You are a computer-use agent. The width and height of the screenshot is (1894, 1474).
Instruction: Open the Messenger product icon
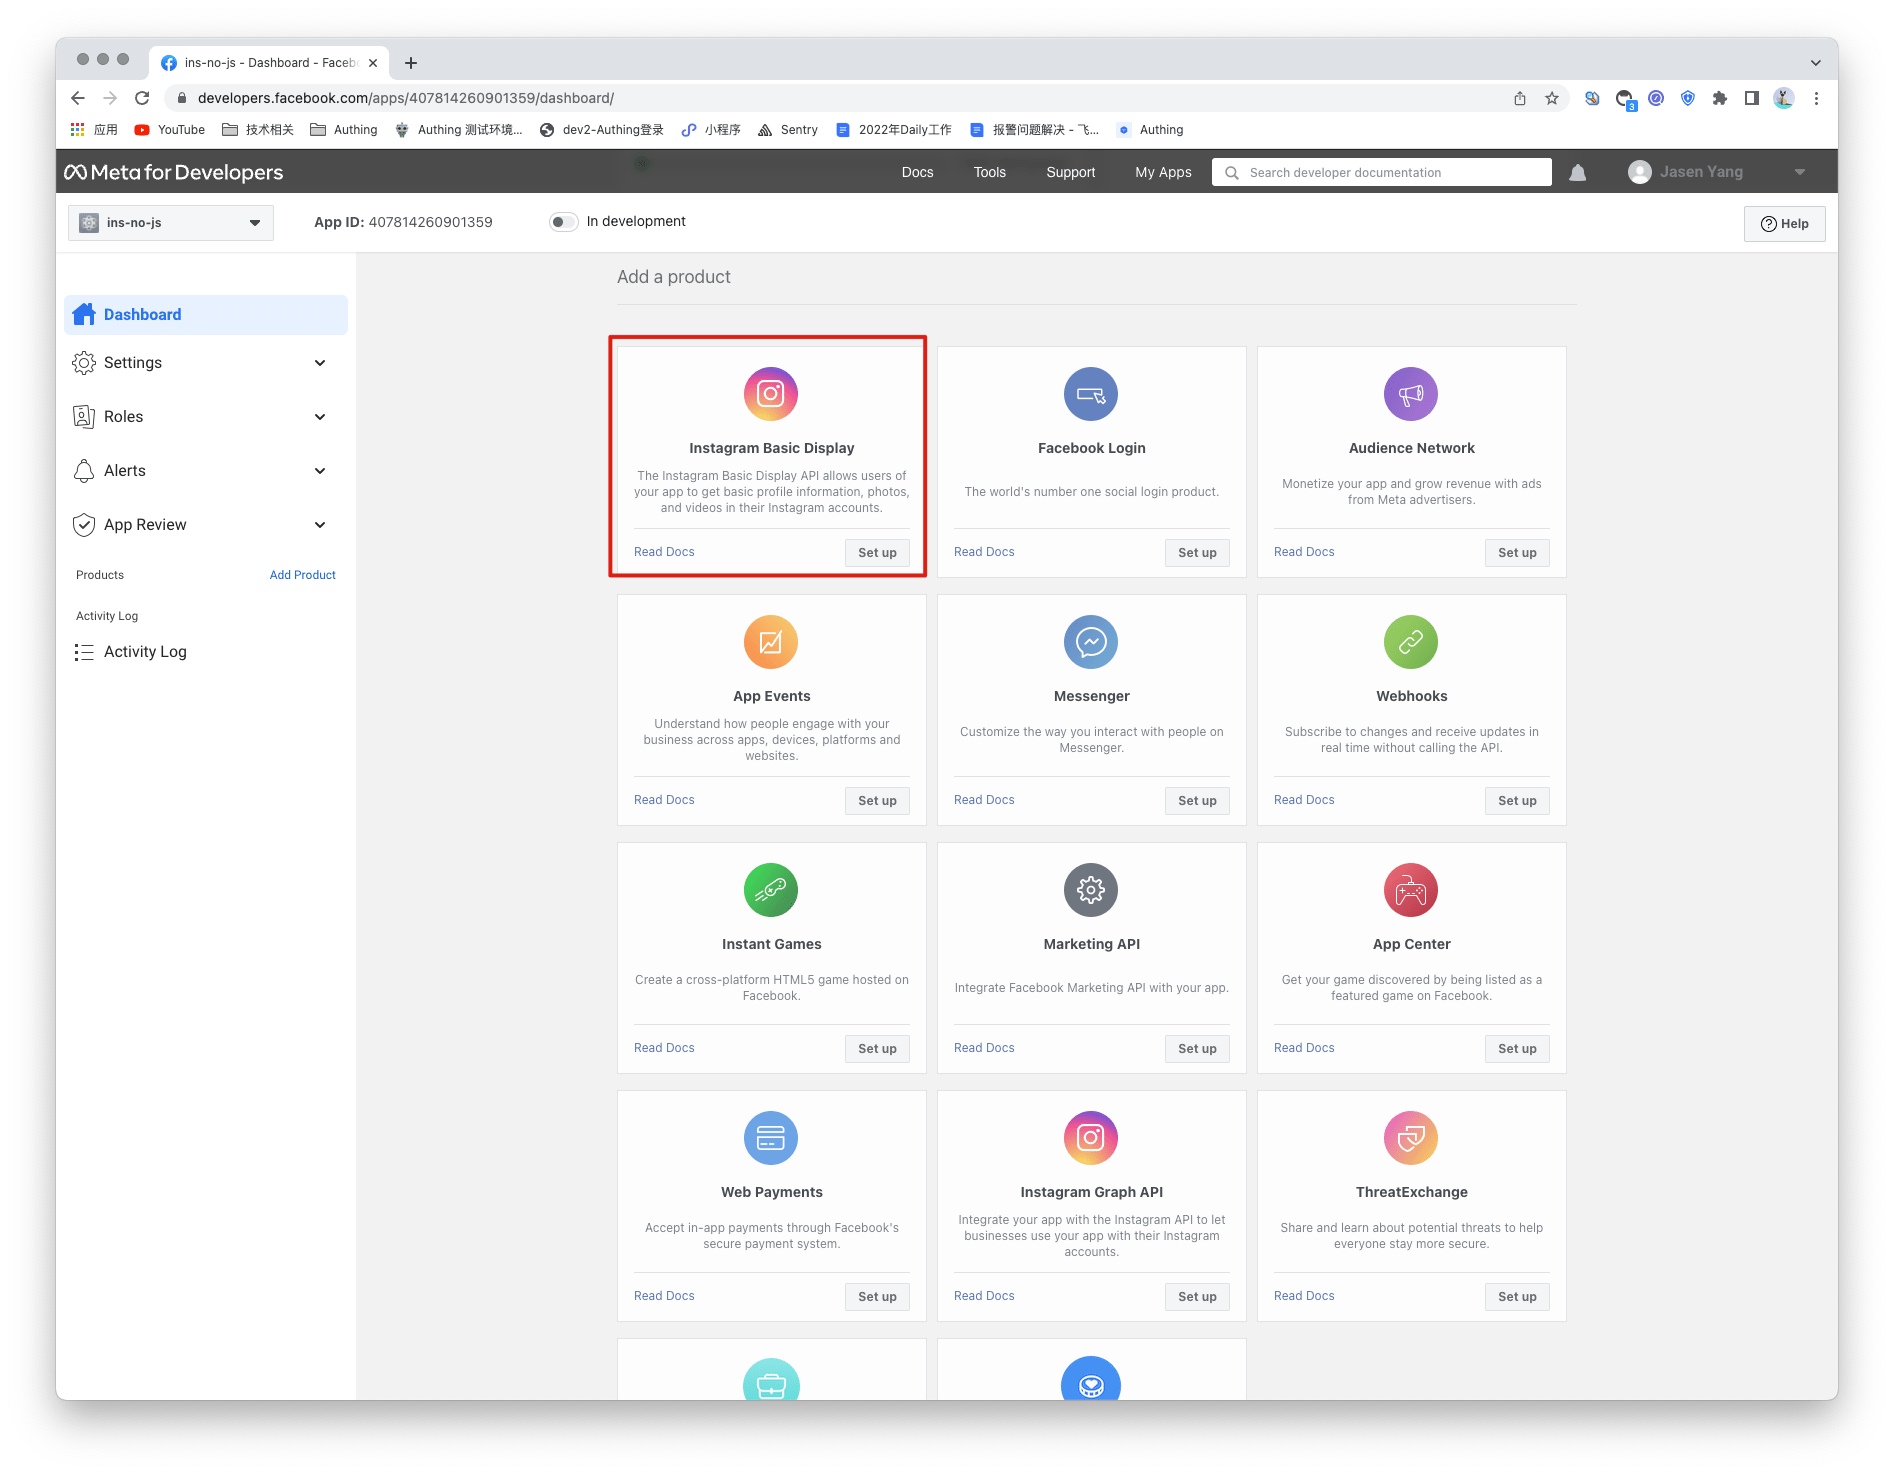[1090, 641]
